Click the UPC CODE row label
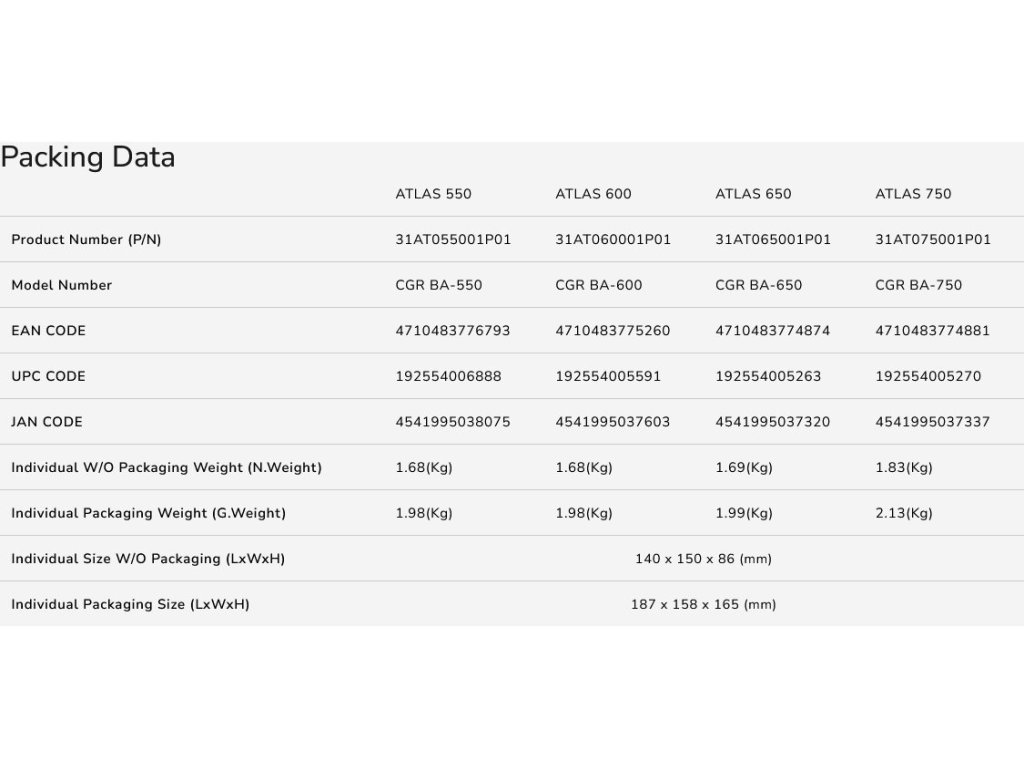Screen dimensions: 1024x768 tap(48, 377)
